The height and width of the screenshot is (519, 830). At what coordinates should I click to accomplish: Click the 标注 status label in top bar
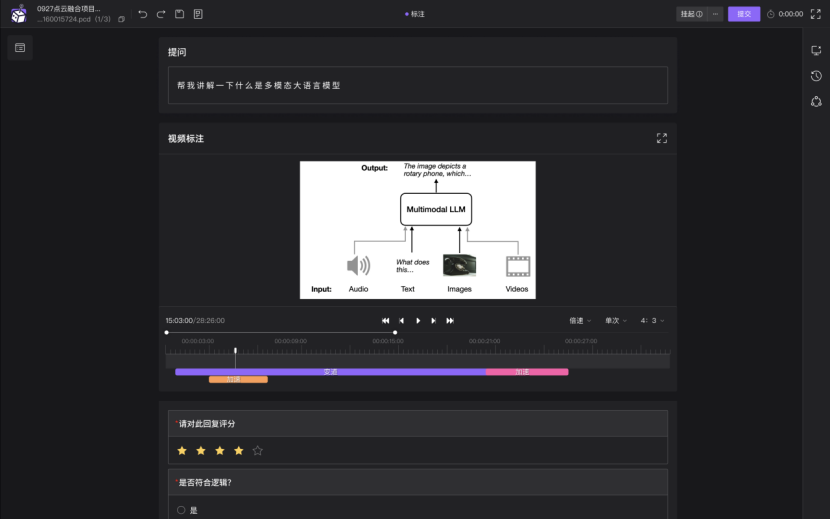(414, 14)
